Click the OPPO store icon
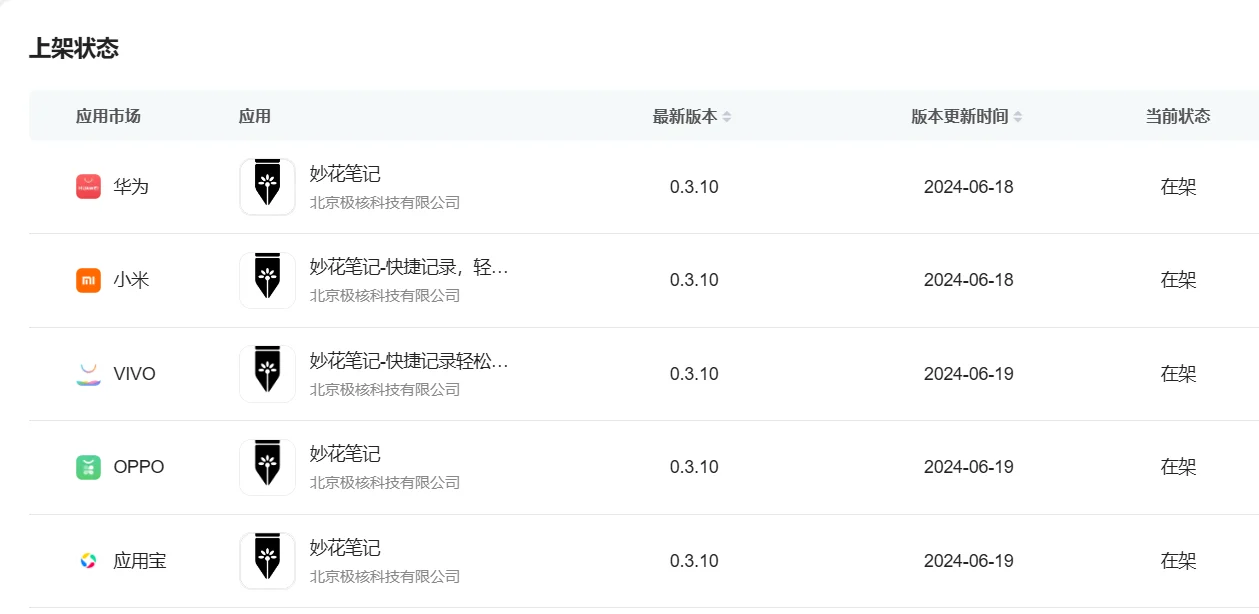 (90, 466)
